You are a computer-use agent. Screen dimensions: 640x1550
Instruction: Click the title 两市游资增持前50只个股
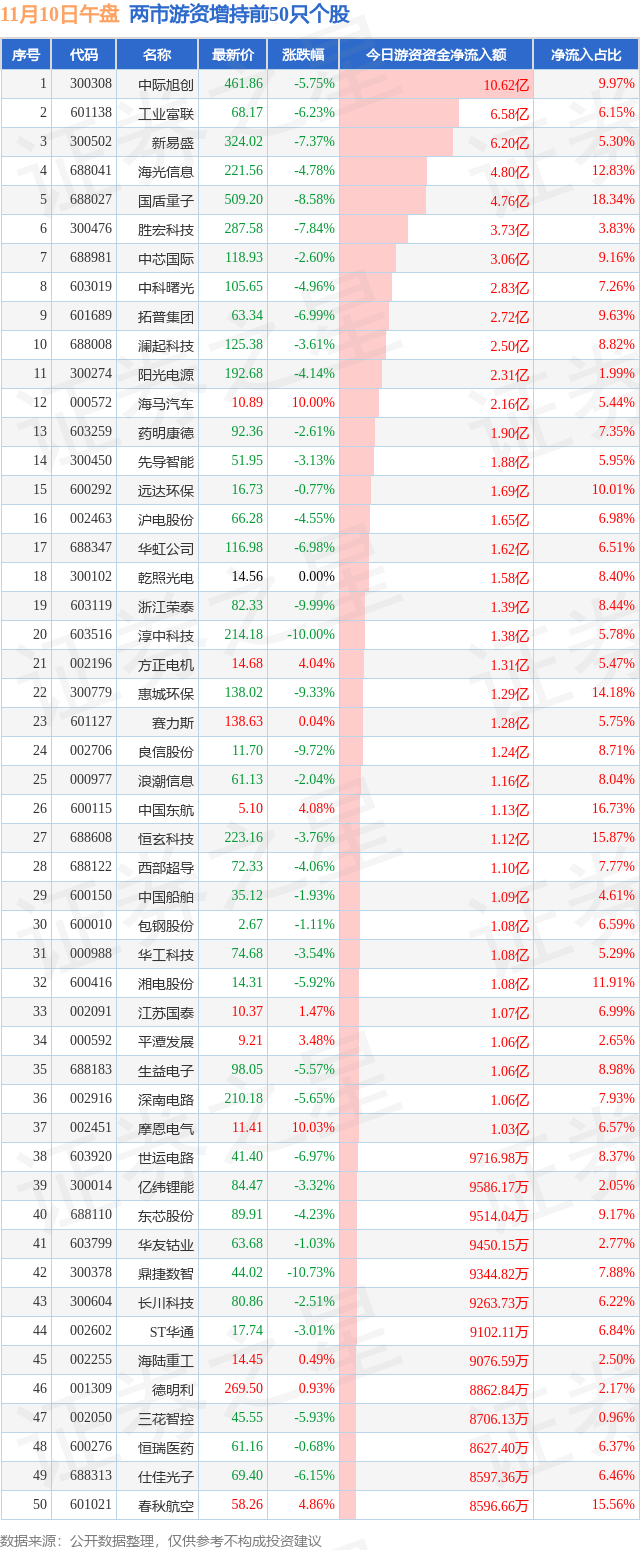pyautogui.click(x=239, y=14)
